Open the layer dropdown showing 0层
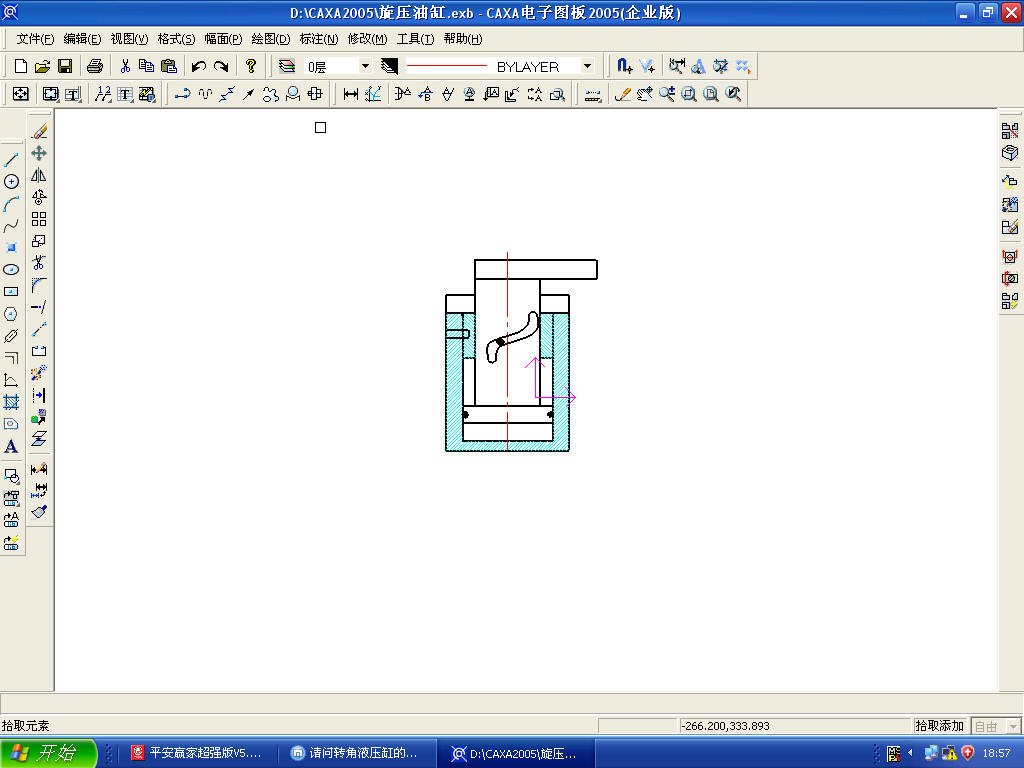Viewport: 1024px width, 768px height. pyautogui.click(x=338, y=67)
